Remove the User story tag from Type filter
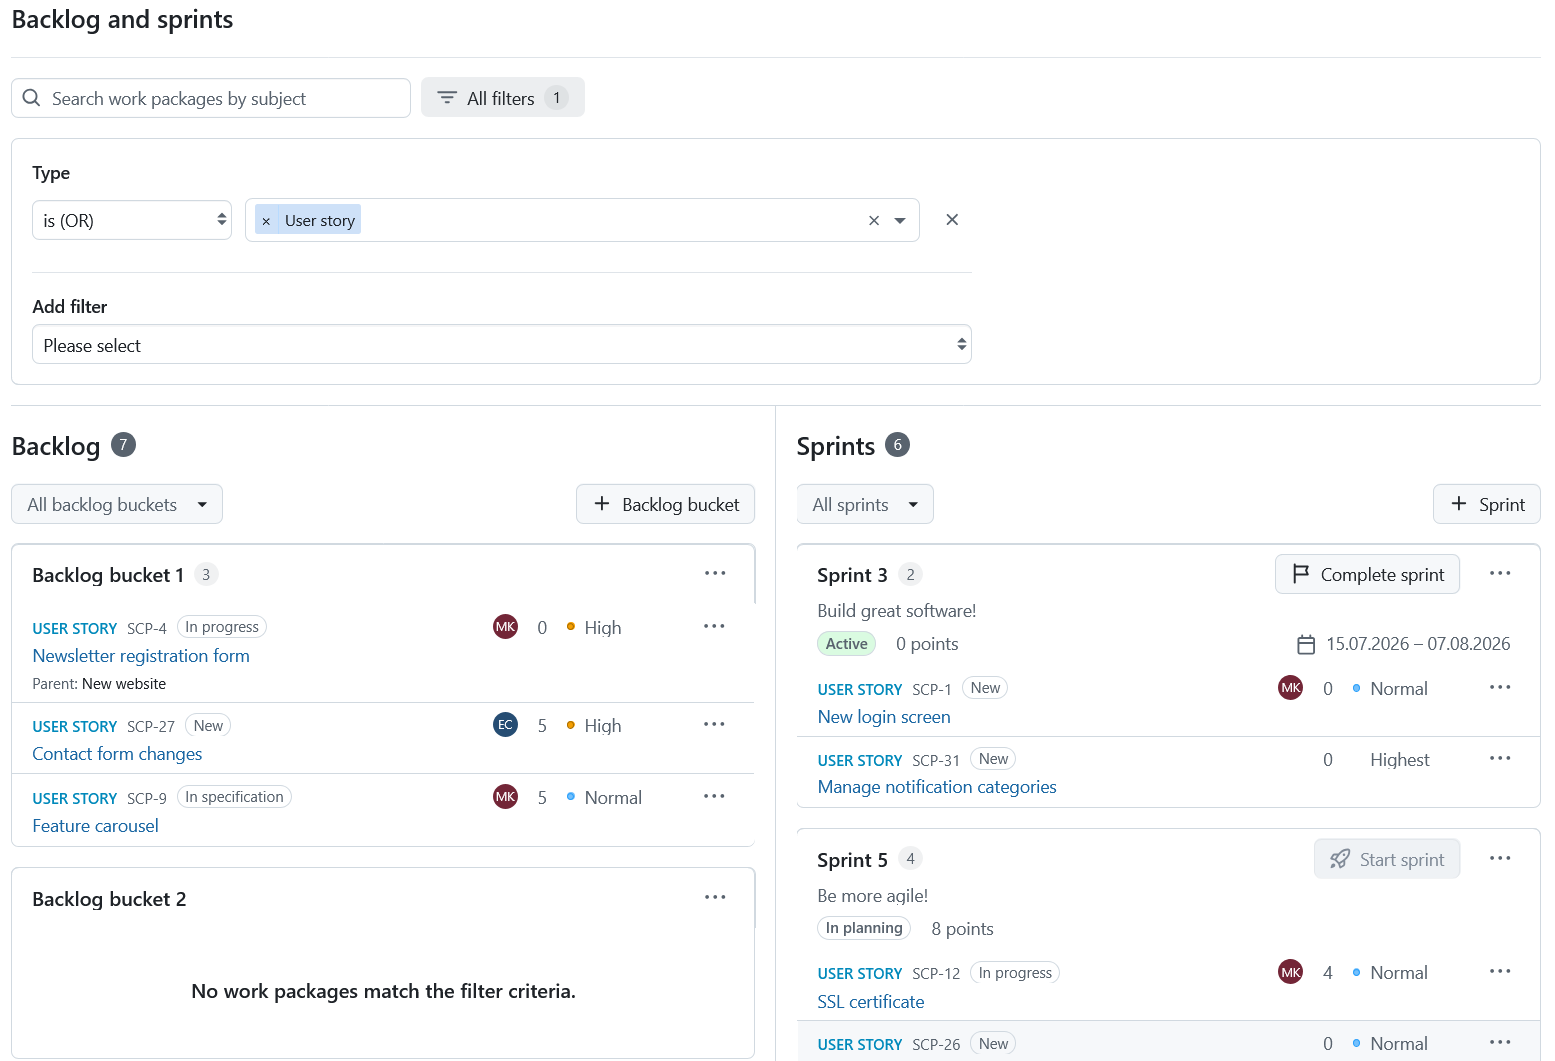 pyautogui.click(x=266, y=221)
